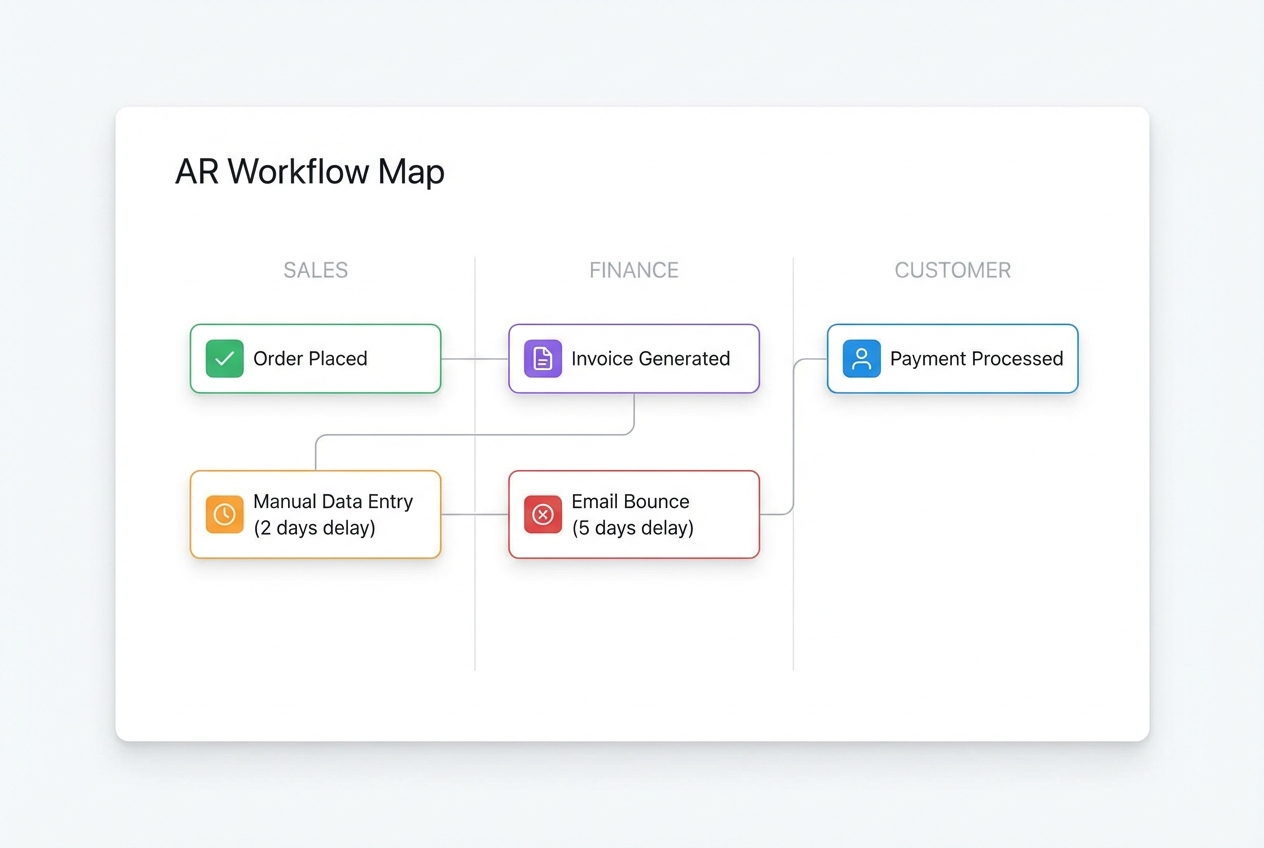Switch to the FINANCE lane
The image size is (1264, 848).
tap(633, 270)
